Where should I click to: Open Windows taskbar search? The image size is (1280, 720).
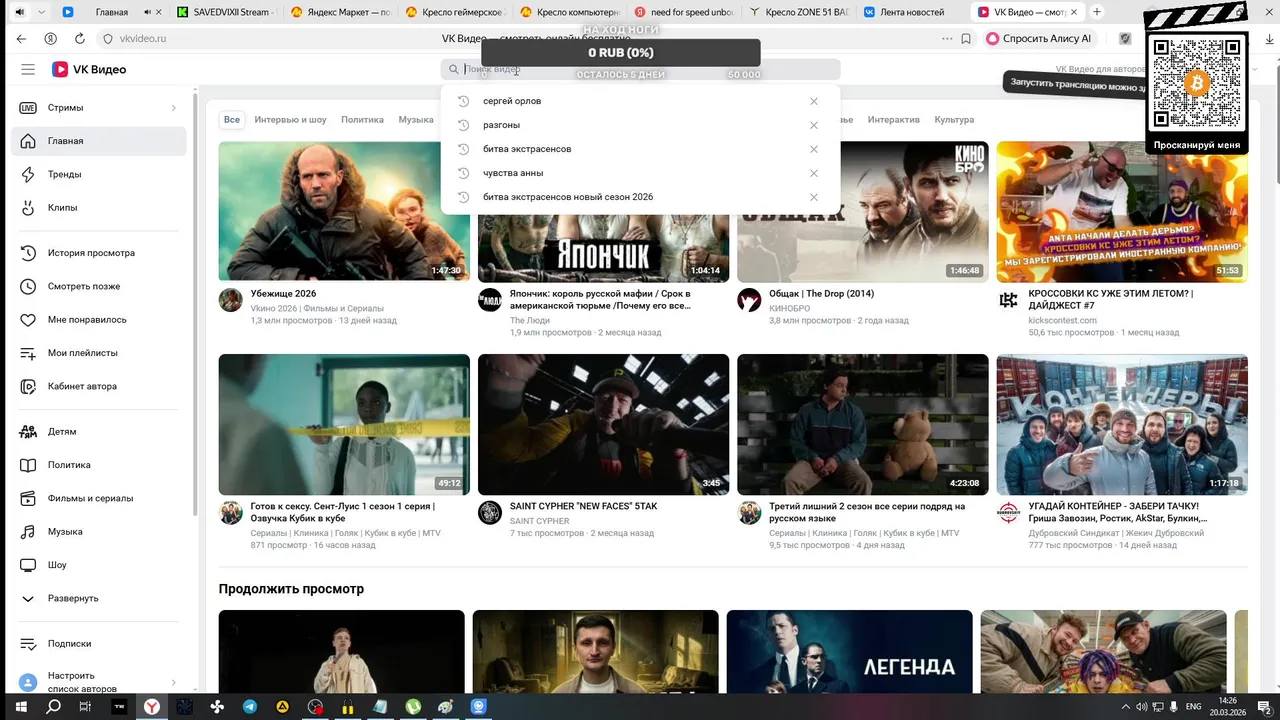click(53, 707)
